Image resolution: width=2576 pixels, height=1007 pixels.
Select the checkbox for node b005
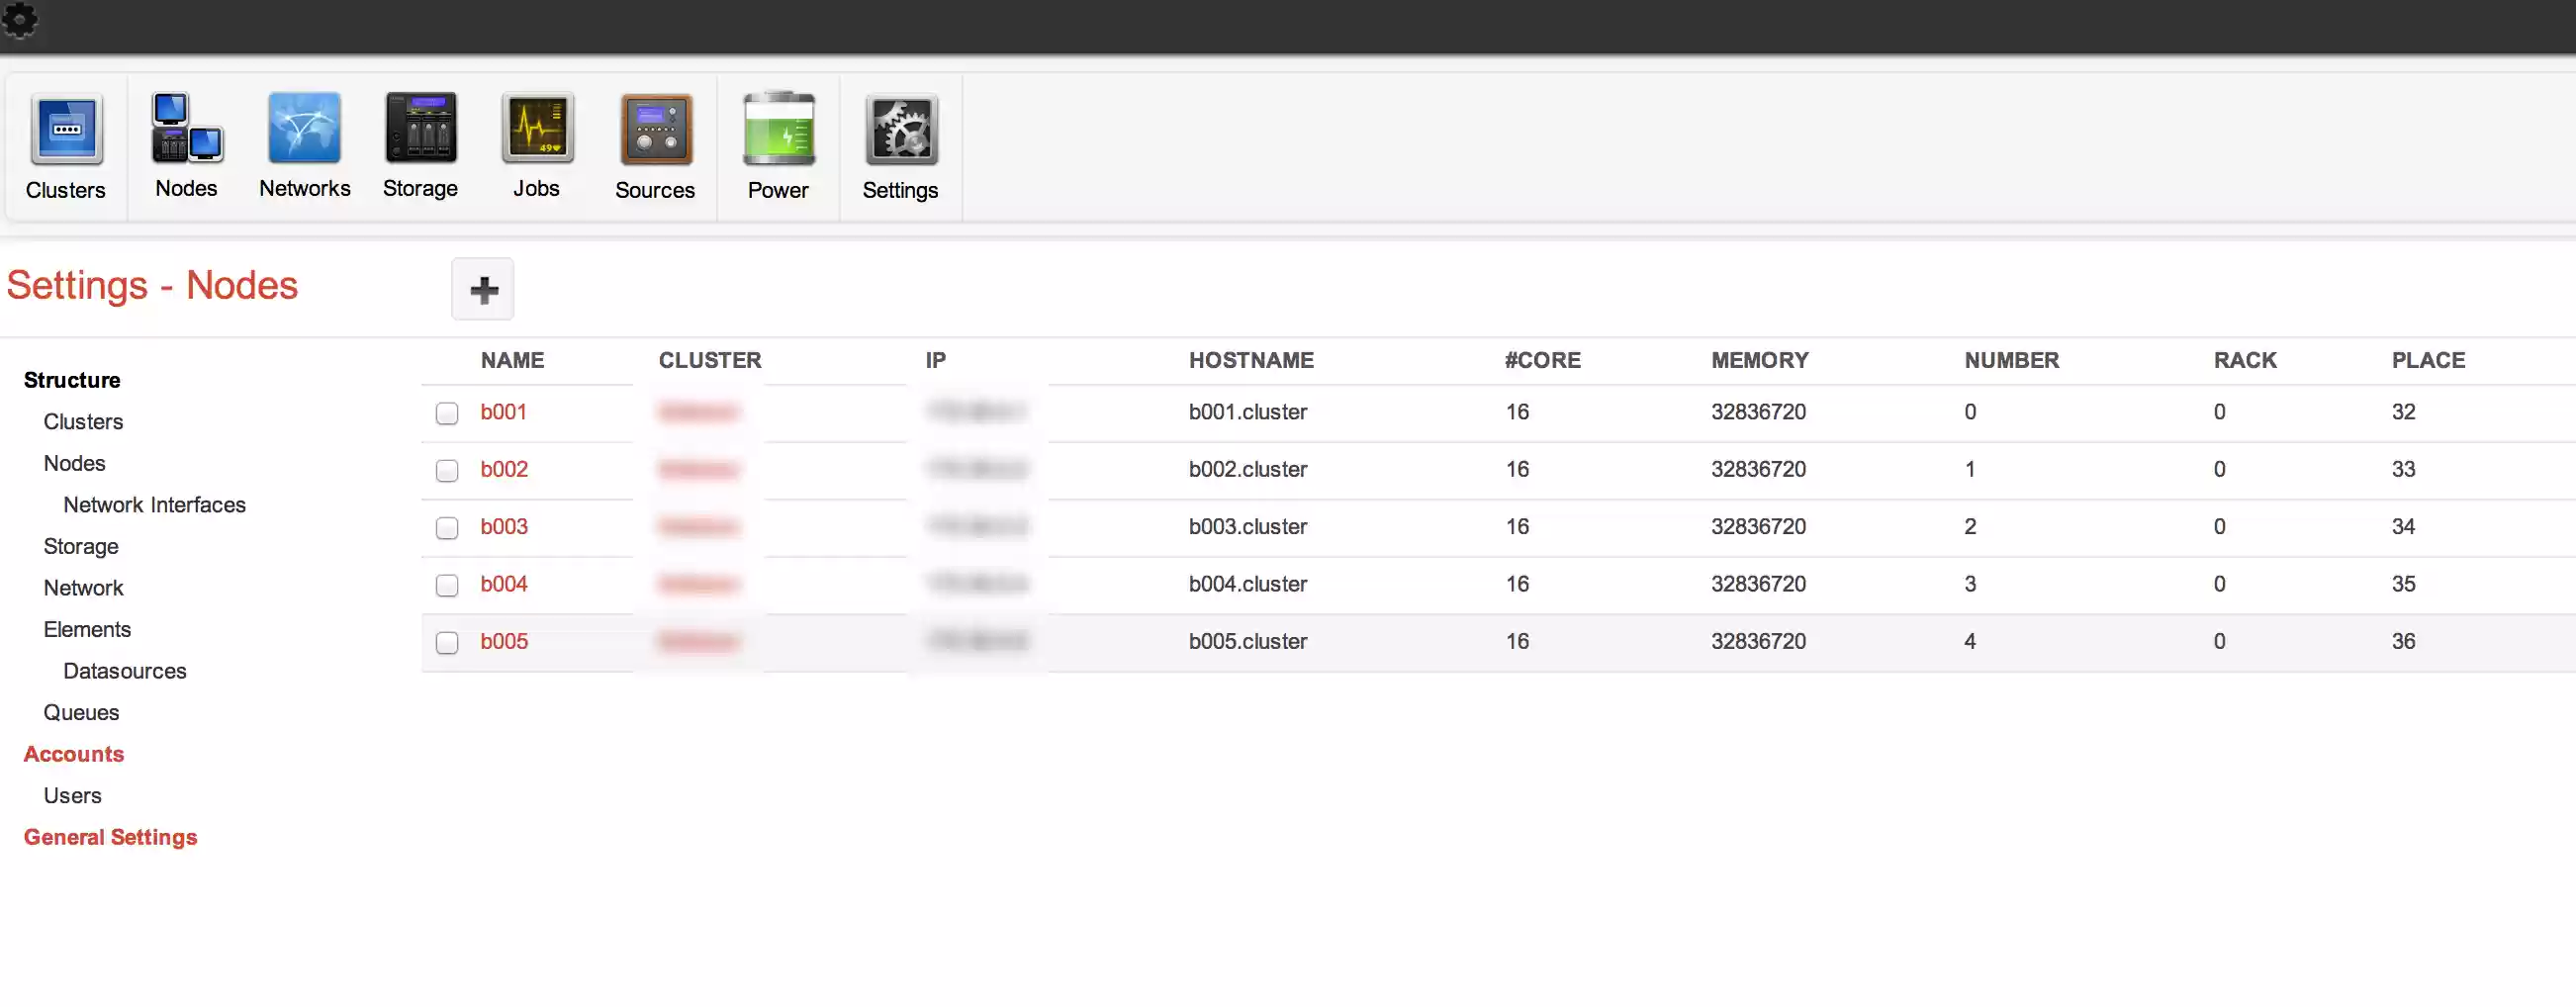[x=447, y=642]
